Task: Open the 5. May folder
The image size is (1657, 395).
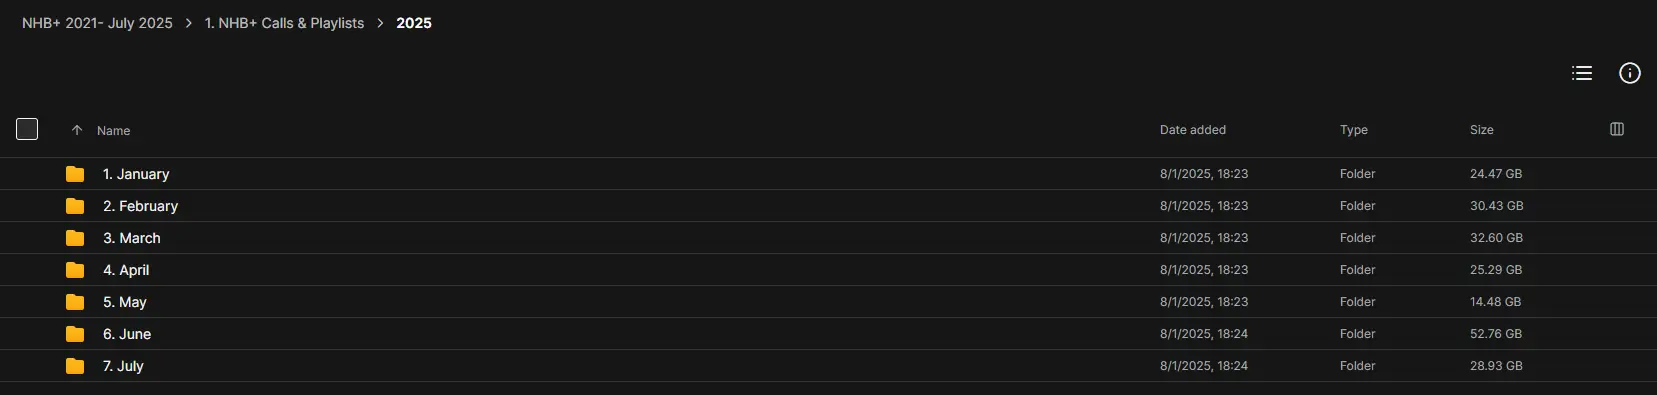Action: pyautogui.click(x=125, y=302)
